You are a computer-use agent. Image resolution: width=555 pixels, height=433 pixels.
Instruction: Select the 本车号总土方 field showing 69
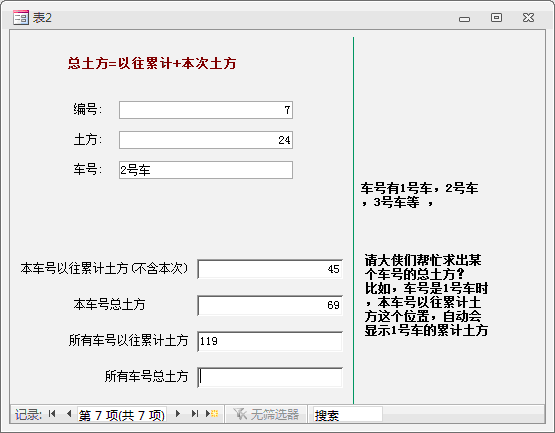pos(270,305)
